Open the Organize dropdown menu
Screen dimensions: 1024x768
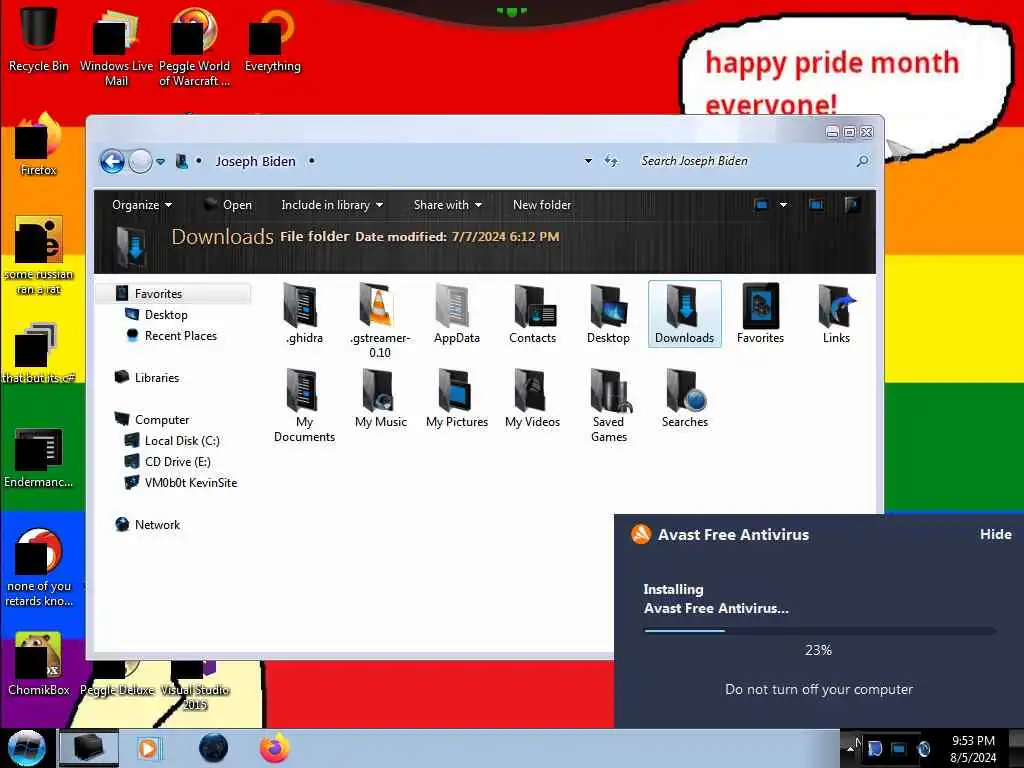(x=142, y=205)
